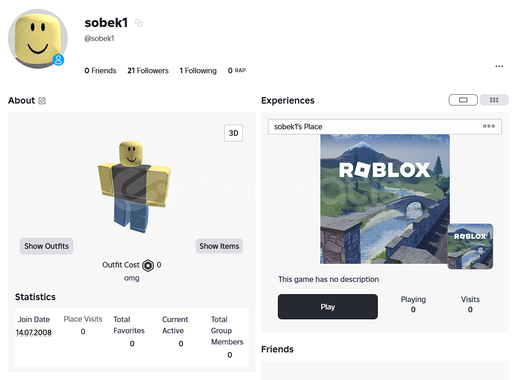Click the Show Outfits button

click(x=46, y=246)
